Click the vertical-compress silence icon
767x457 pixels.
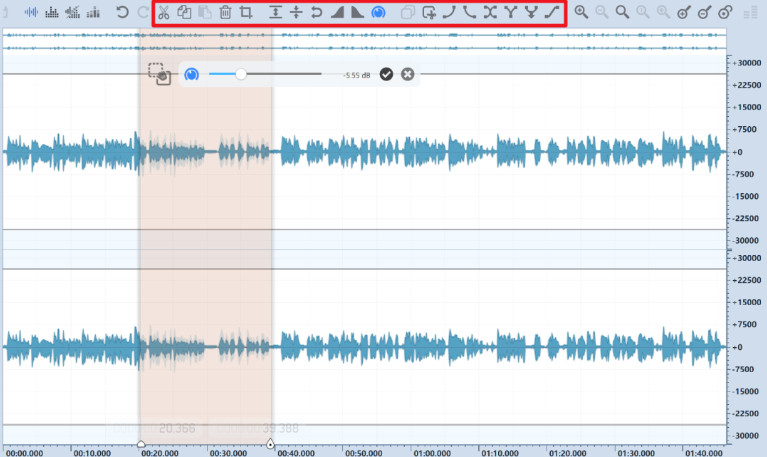click(x=296, y=12)
